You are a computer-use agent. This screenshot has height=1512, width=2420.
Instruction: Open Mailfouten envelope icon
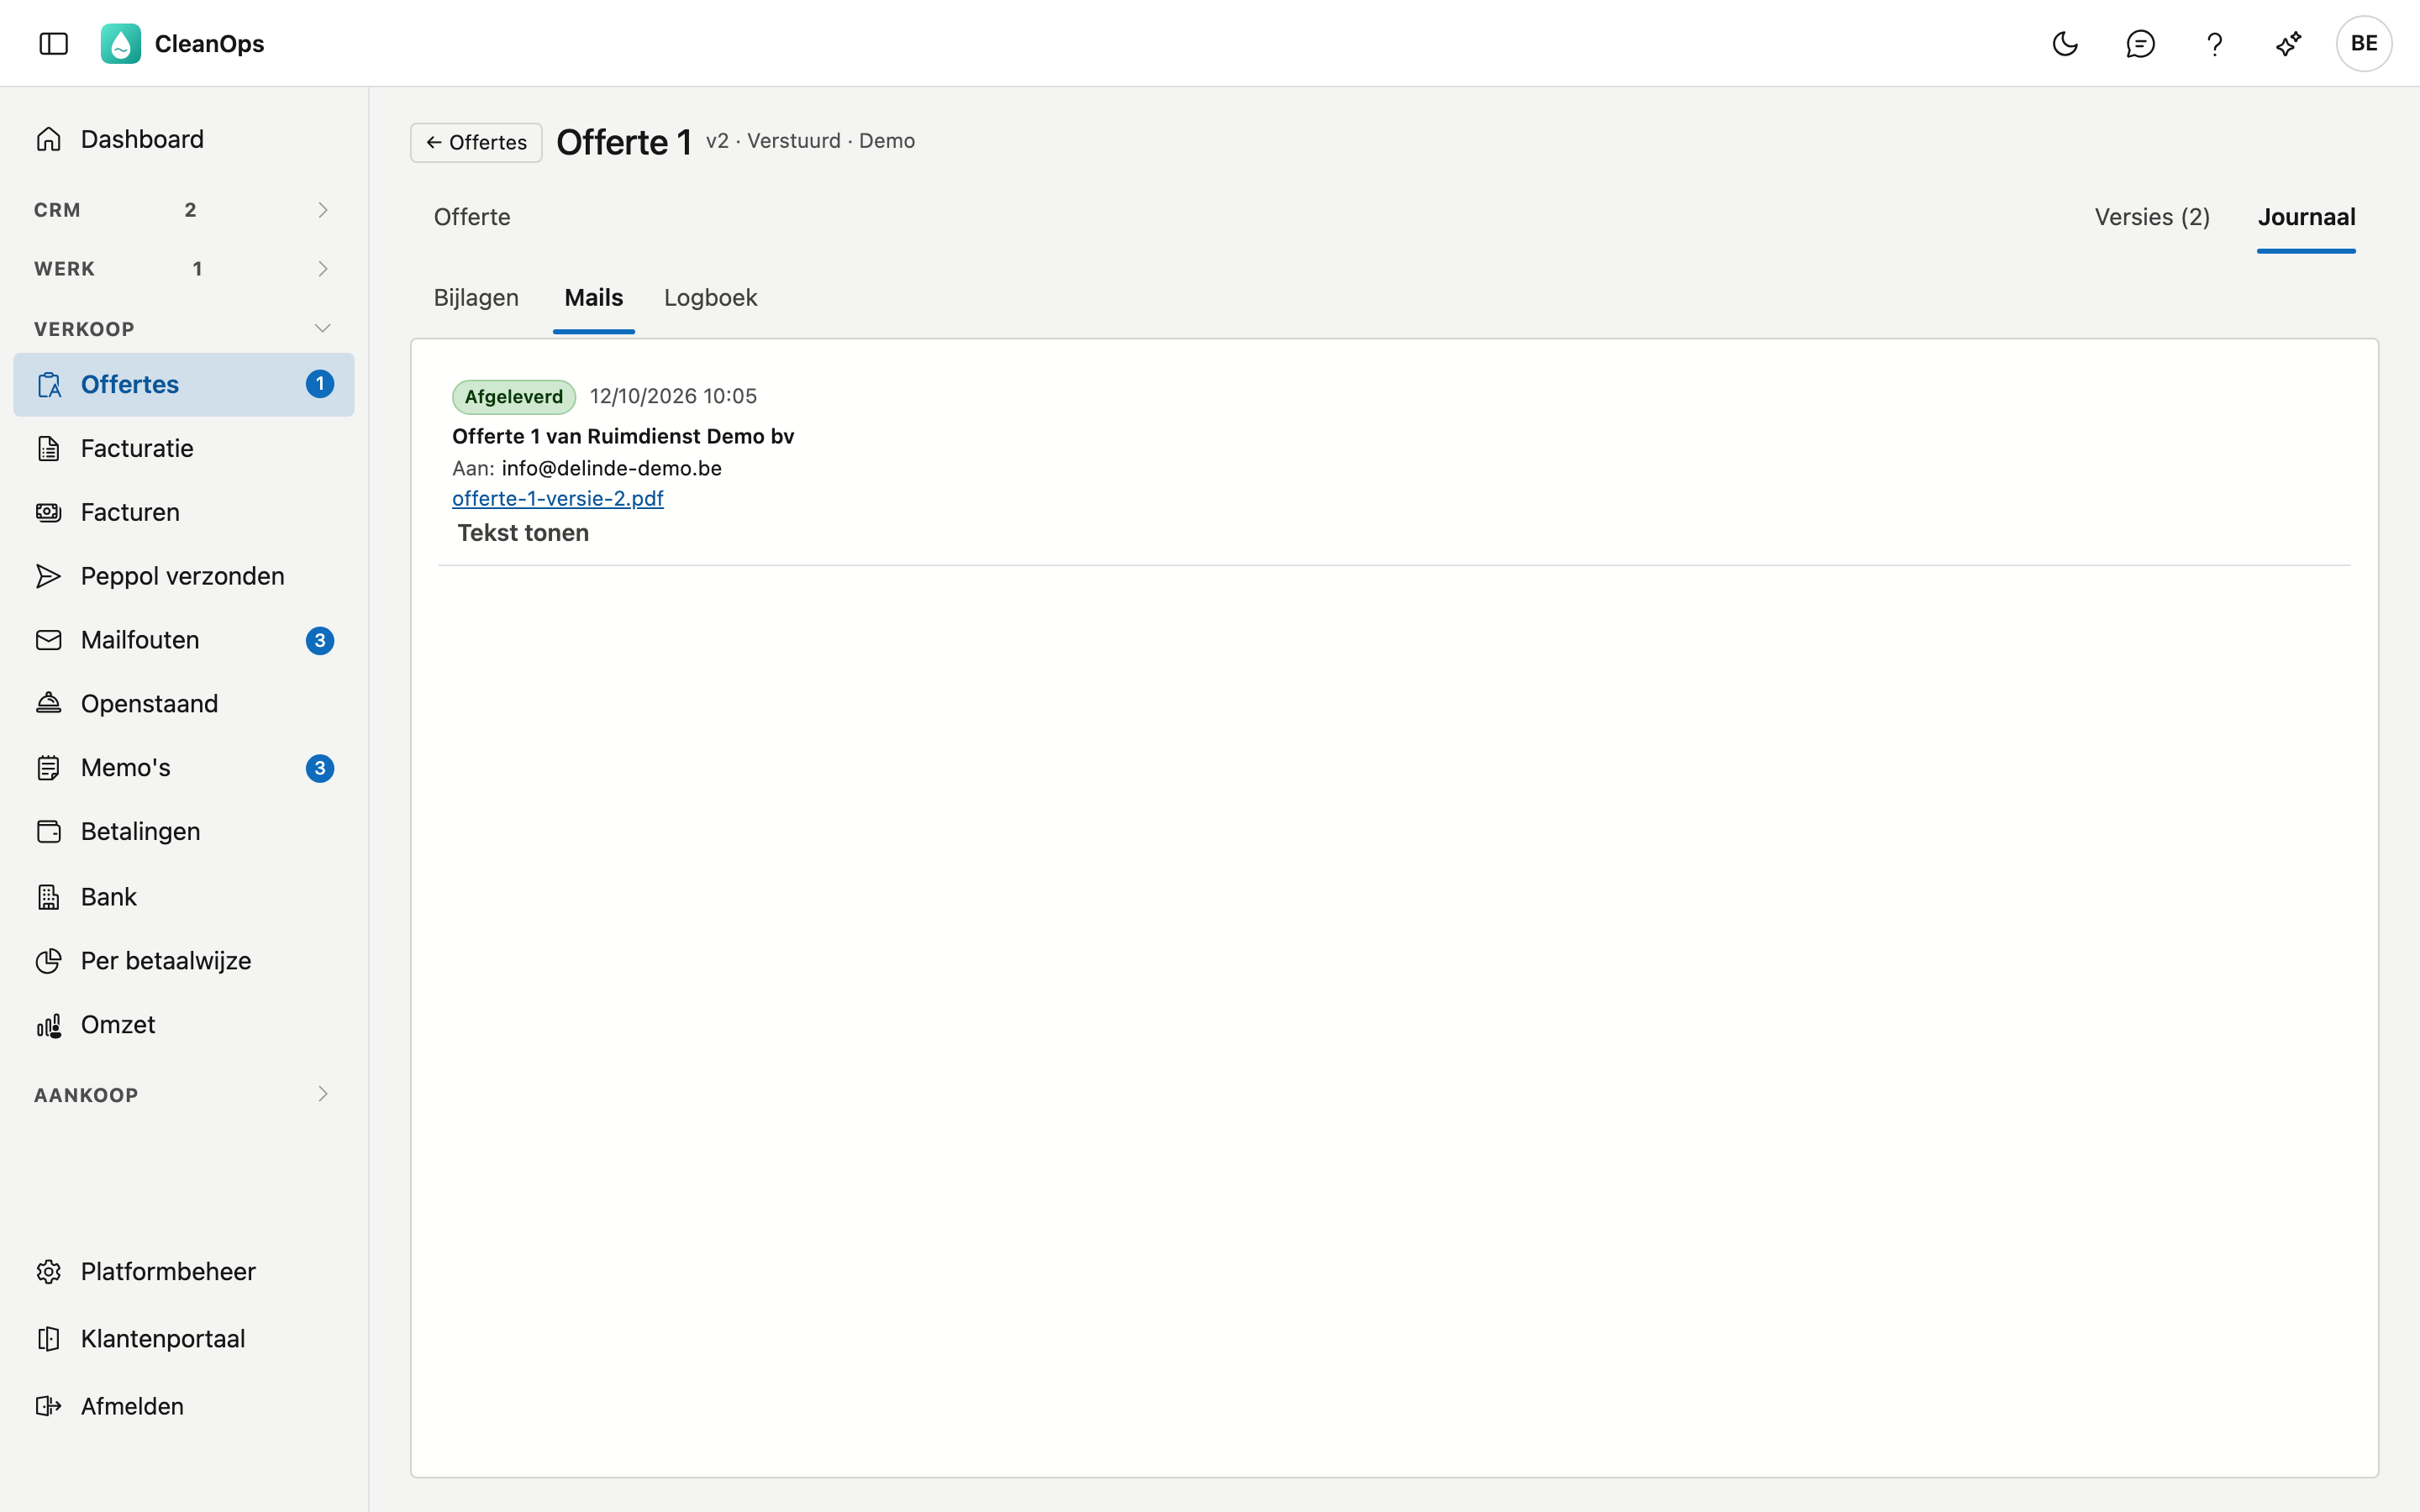point(49,640)
